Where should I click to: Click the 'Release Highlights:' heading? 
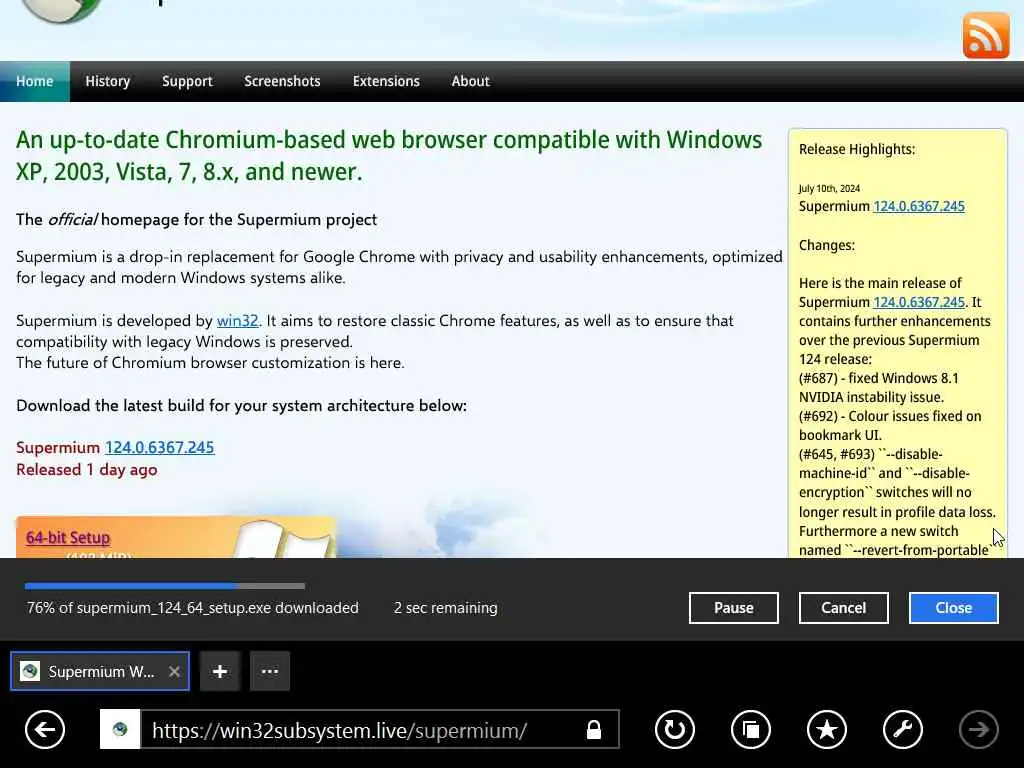(x=857, y=150)
